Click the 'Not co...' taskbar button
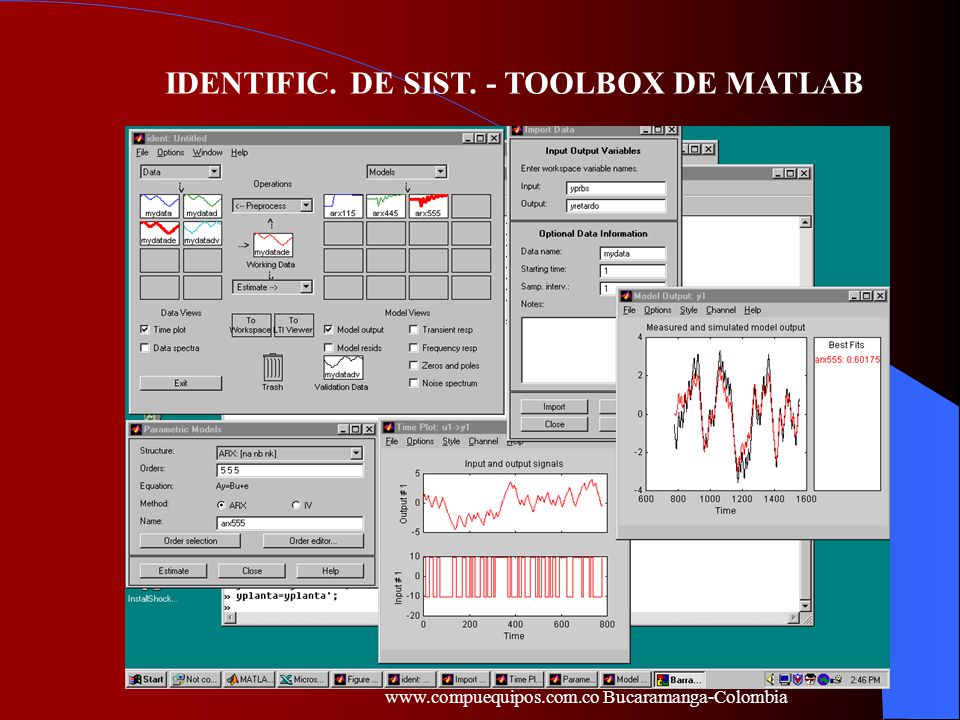This screenshot has width=960, height=720. click(195, 679)
